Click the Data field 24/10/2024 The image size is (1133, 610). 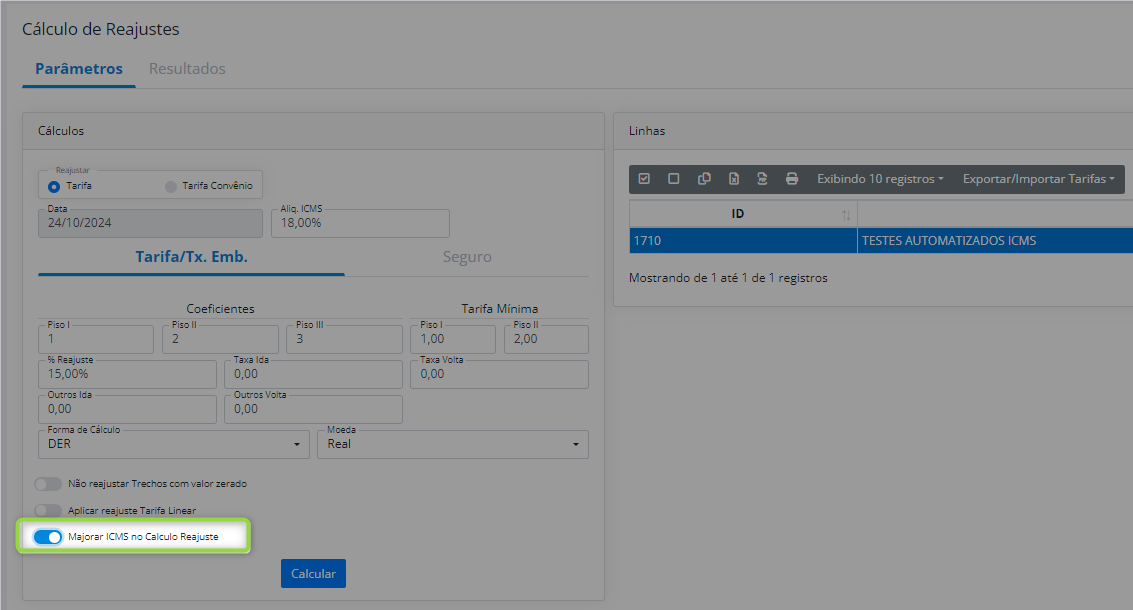pyautogui.click(x=150, y=223)
